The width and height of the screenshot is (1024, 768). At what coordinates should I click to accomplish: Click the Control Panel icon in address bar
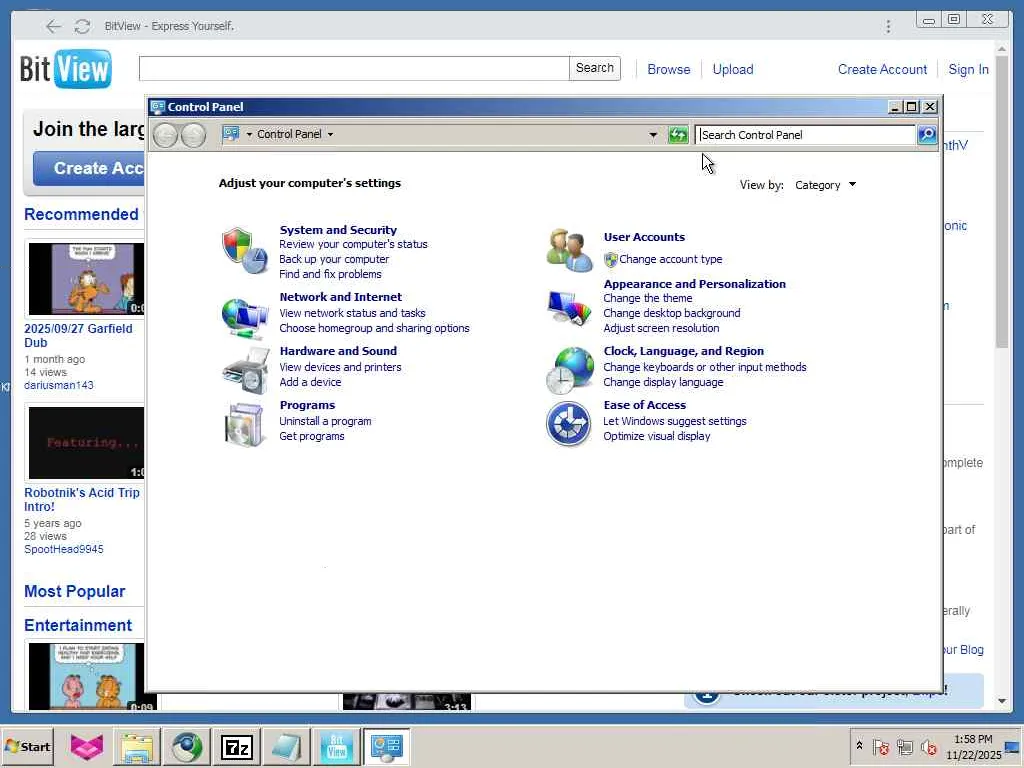click(x=231, y=134)
